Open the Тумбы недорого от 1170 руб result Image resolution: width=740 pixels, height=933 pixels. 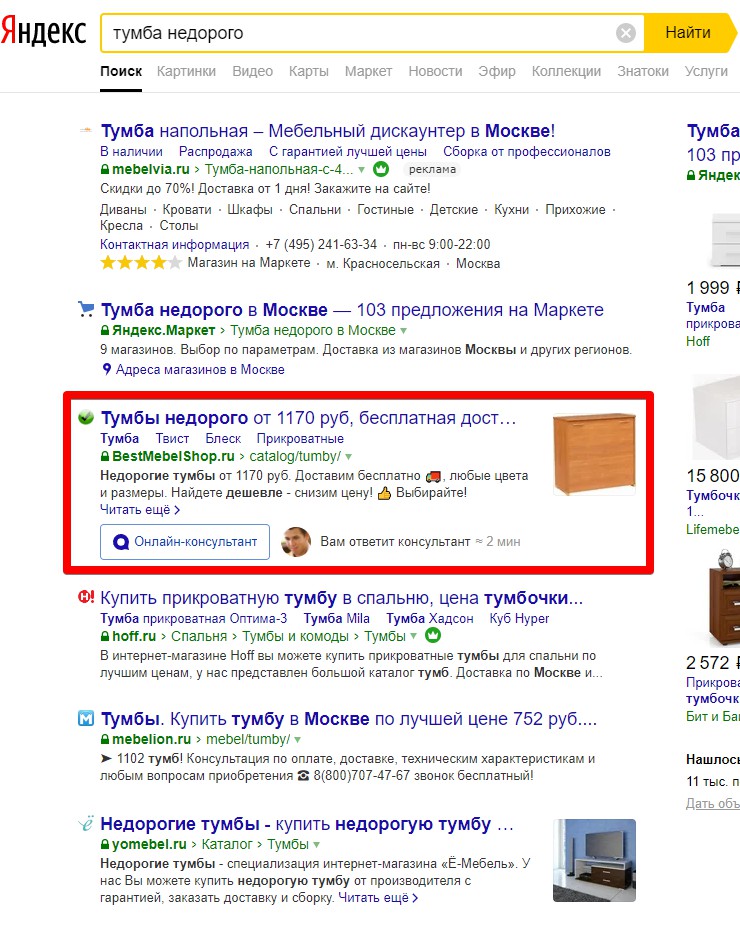click(x=308, y=418)
